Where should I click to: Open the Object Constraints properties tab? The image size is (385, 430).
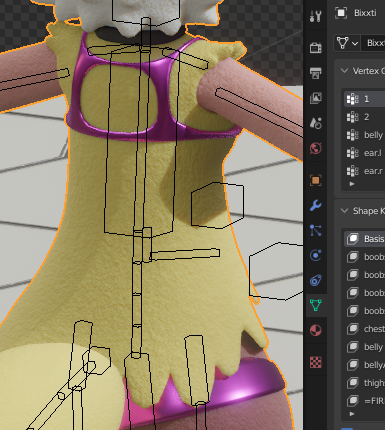(315, 280)
